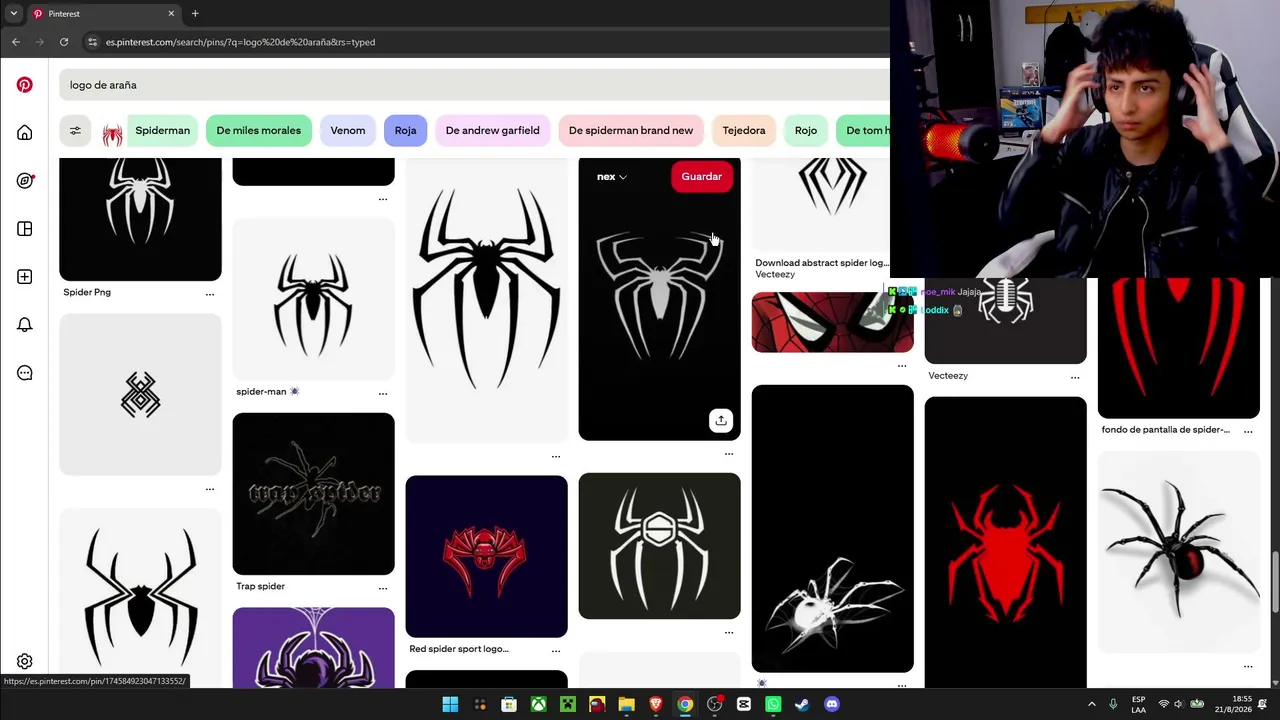
Task: Switch the ESP LAA keyboard language indicator
Action: [1139, 704]
